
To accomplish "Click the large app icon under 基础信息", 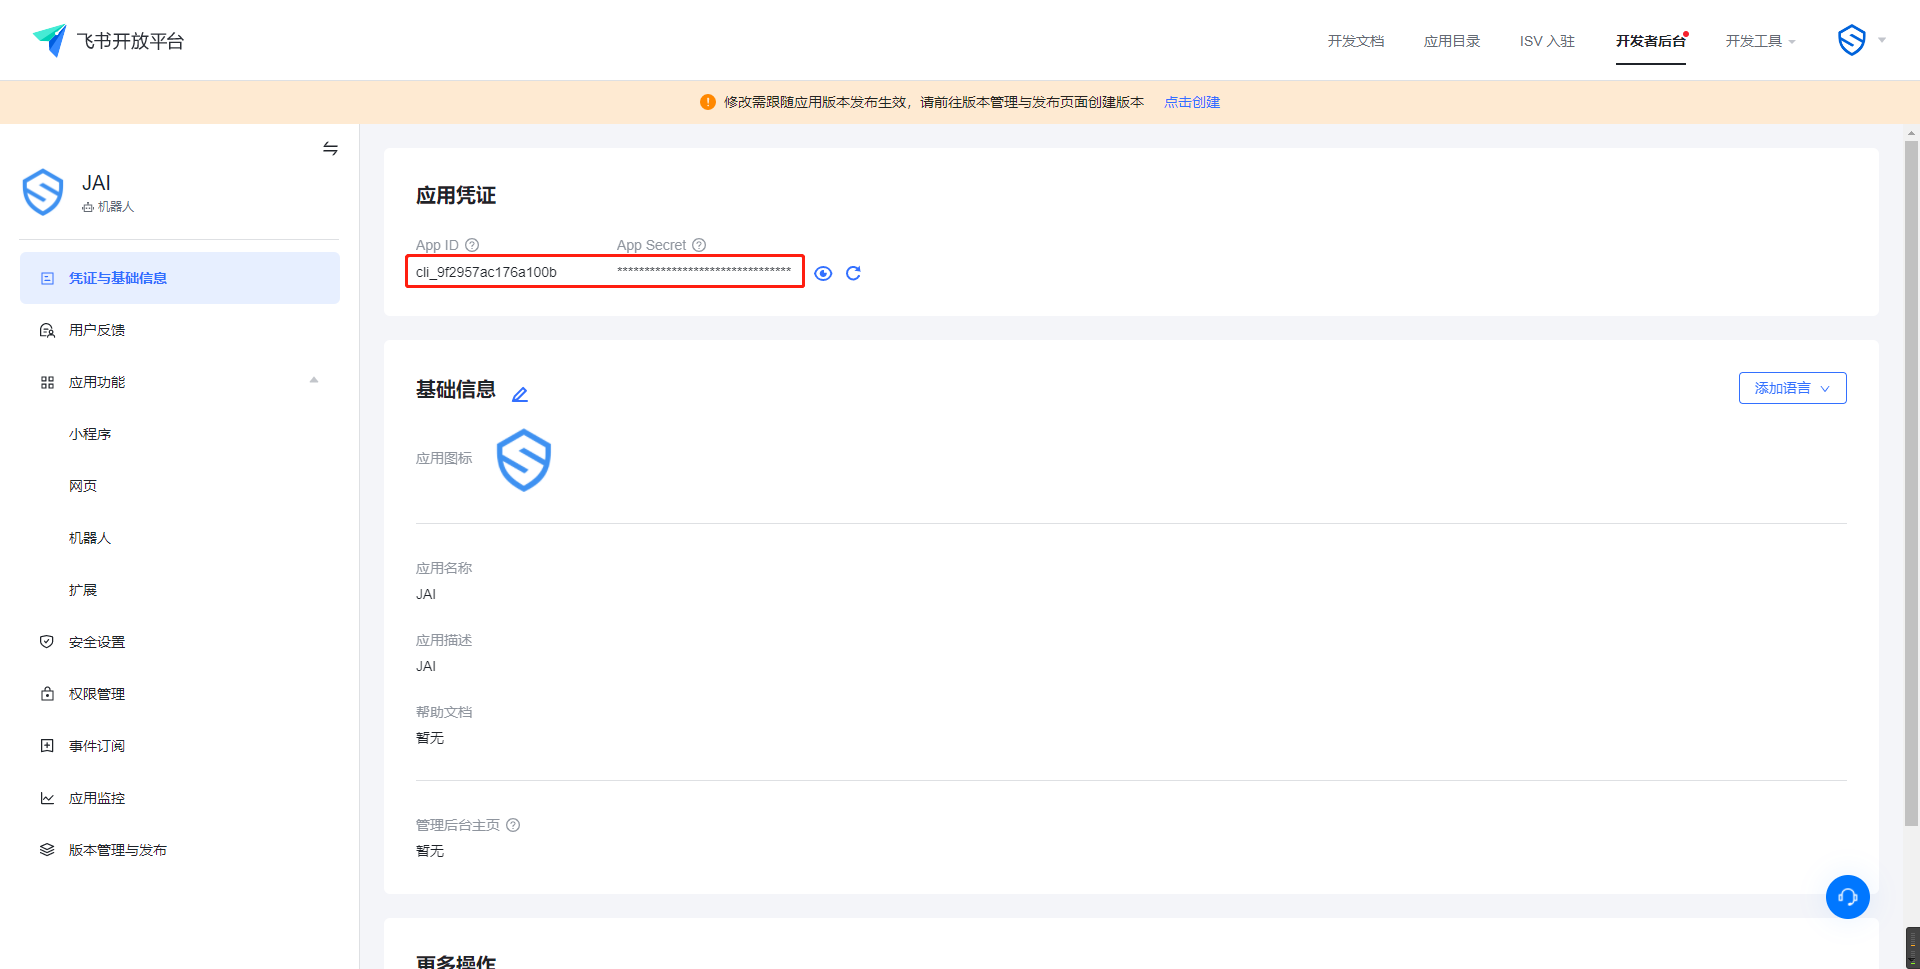I will (524, 460).
